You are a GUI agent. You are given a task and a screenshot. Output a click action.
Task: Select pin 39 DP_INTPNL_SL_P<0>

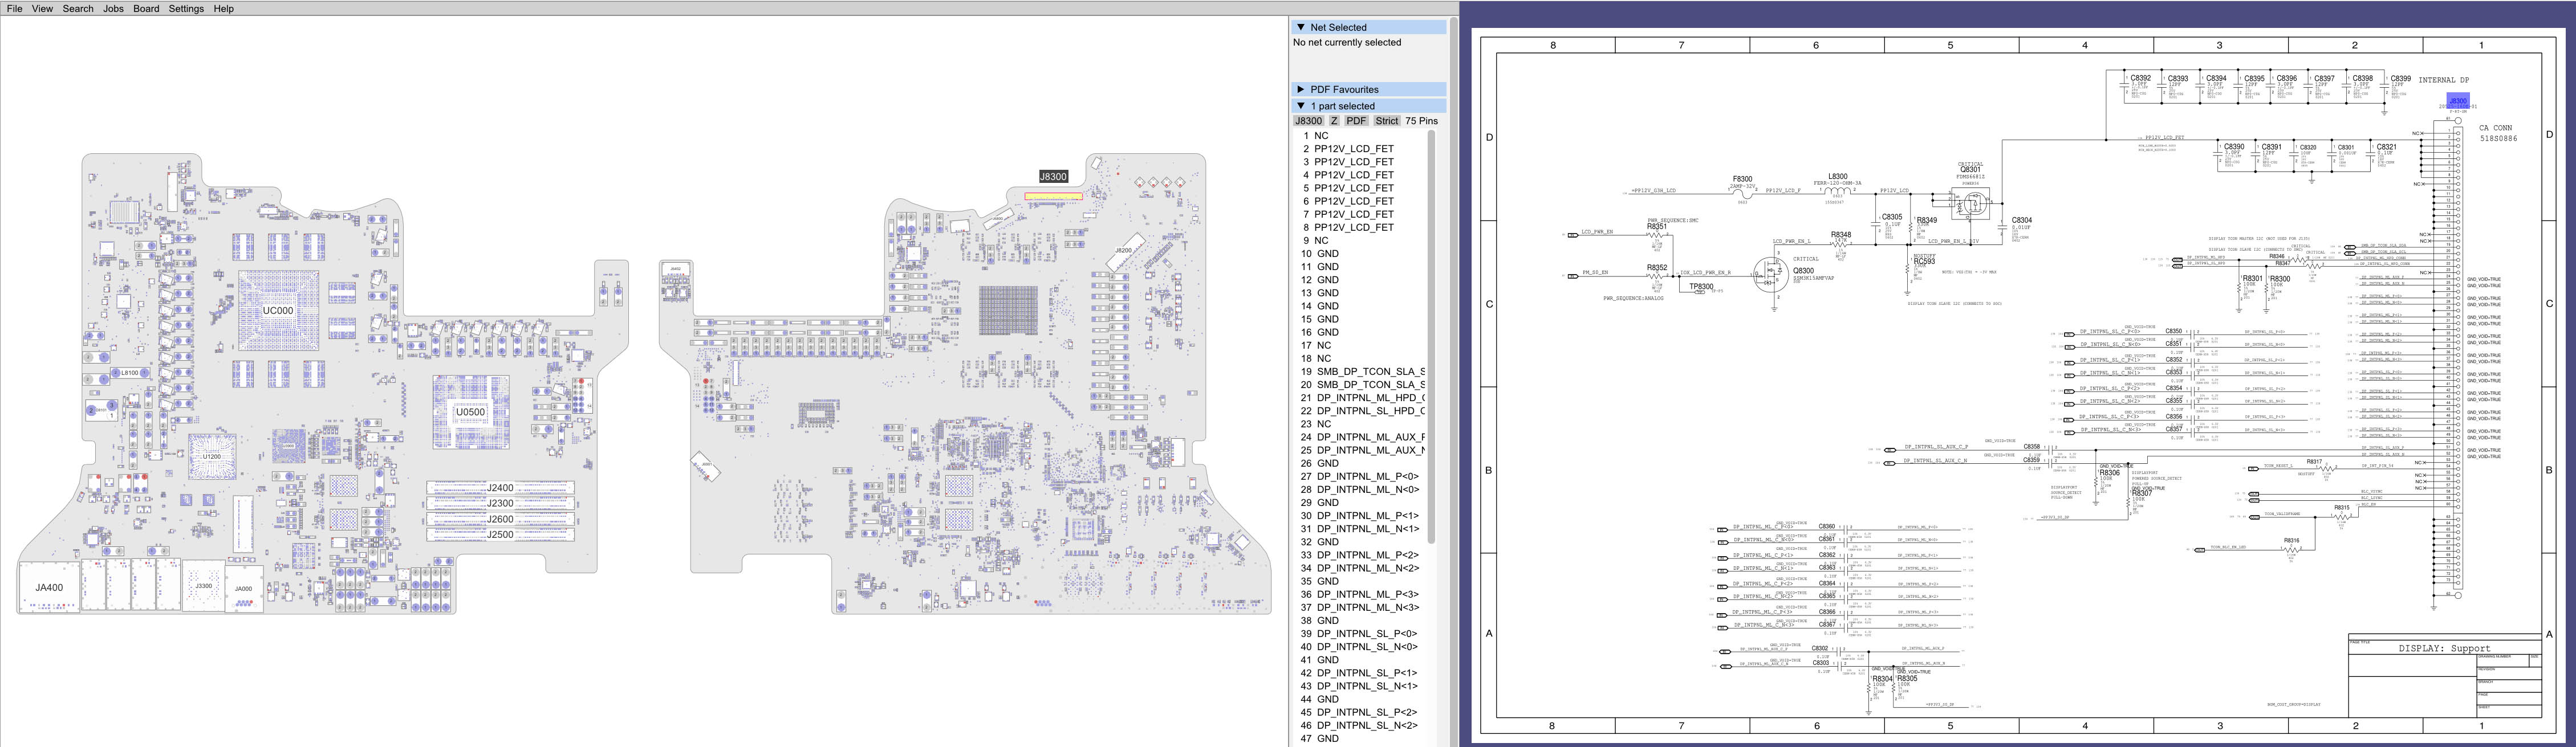[1360, 633]
